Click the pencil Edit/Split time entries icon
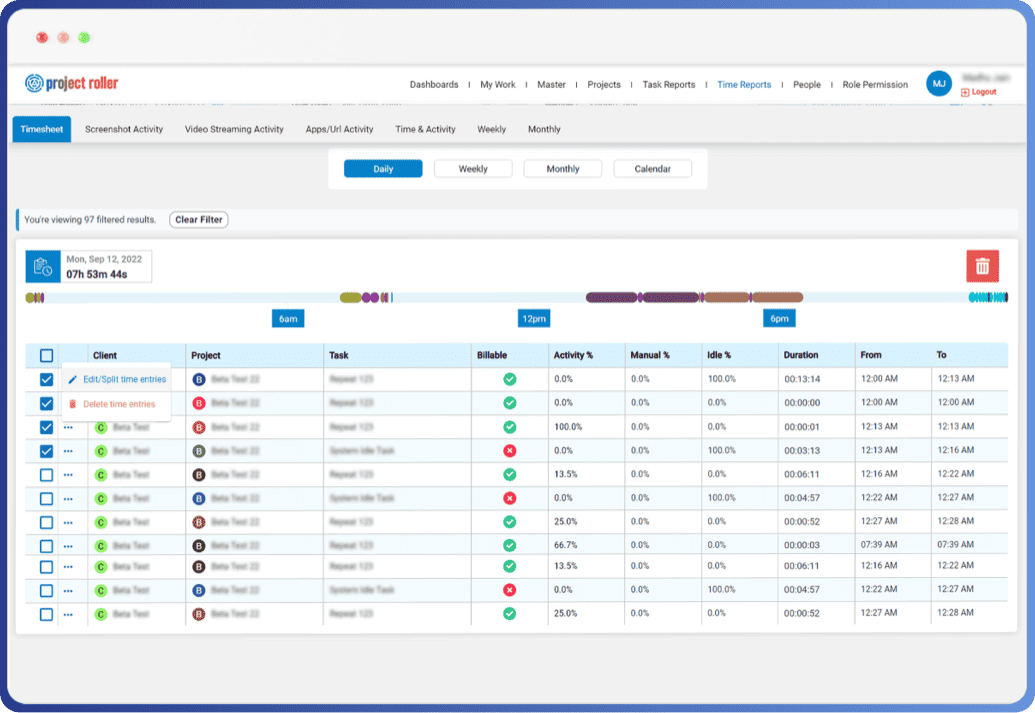 tap(73, 380)
